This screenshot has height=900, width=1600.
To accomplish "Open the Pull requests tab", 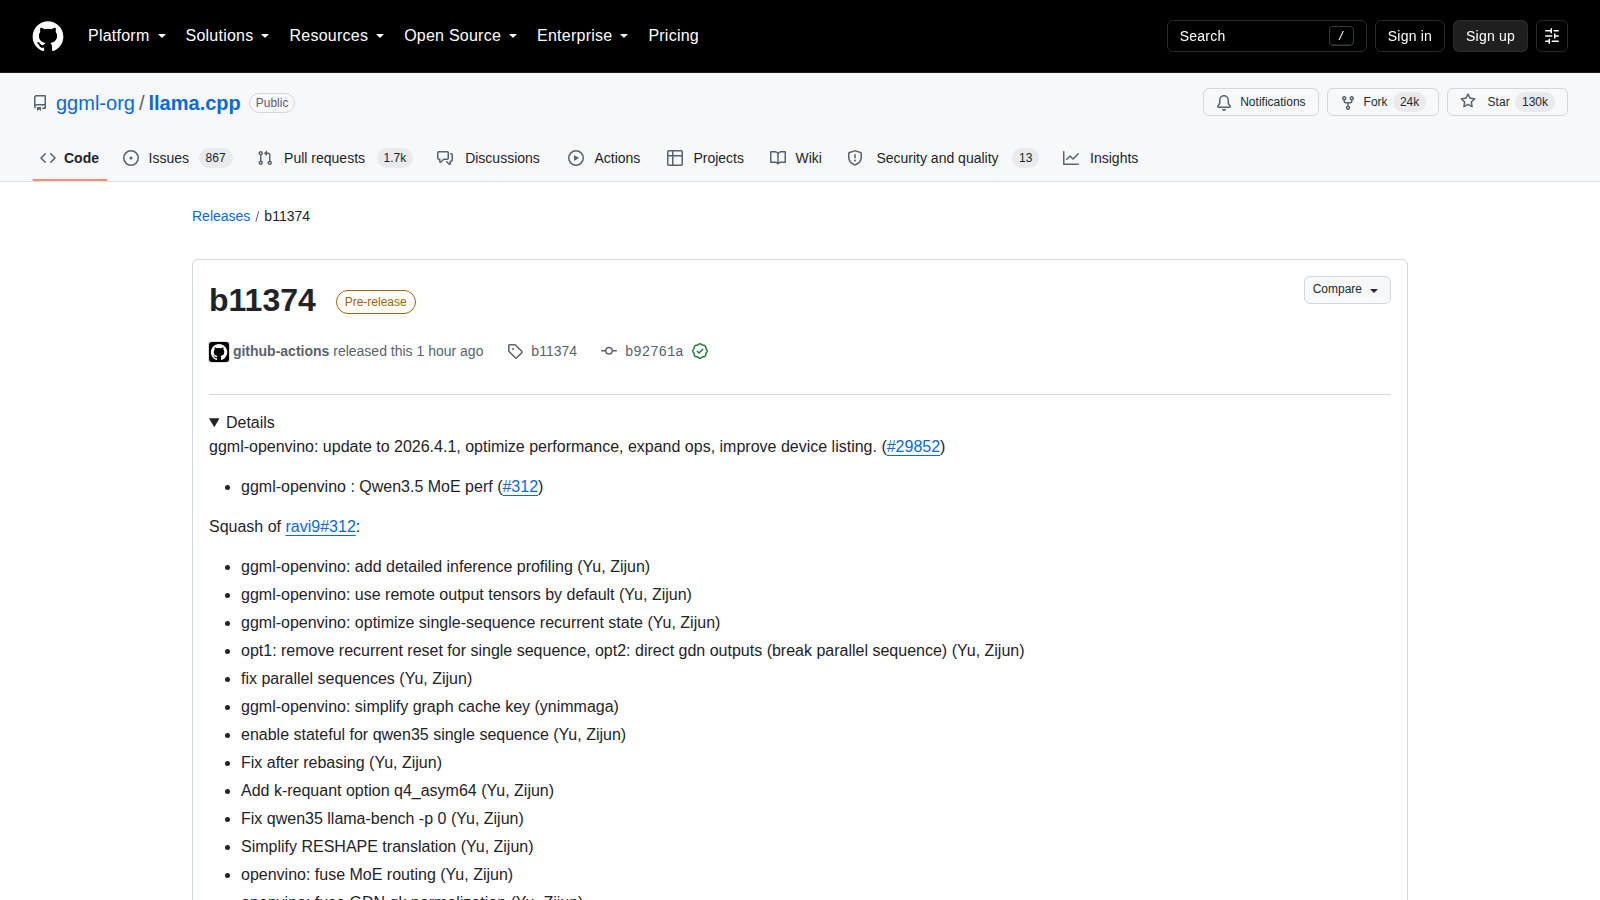I will point(334,158).
